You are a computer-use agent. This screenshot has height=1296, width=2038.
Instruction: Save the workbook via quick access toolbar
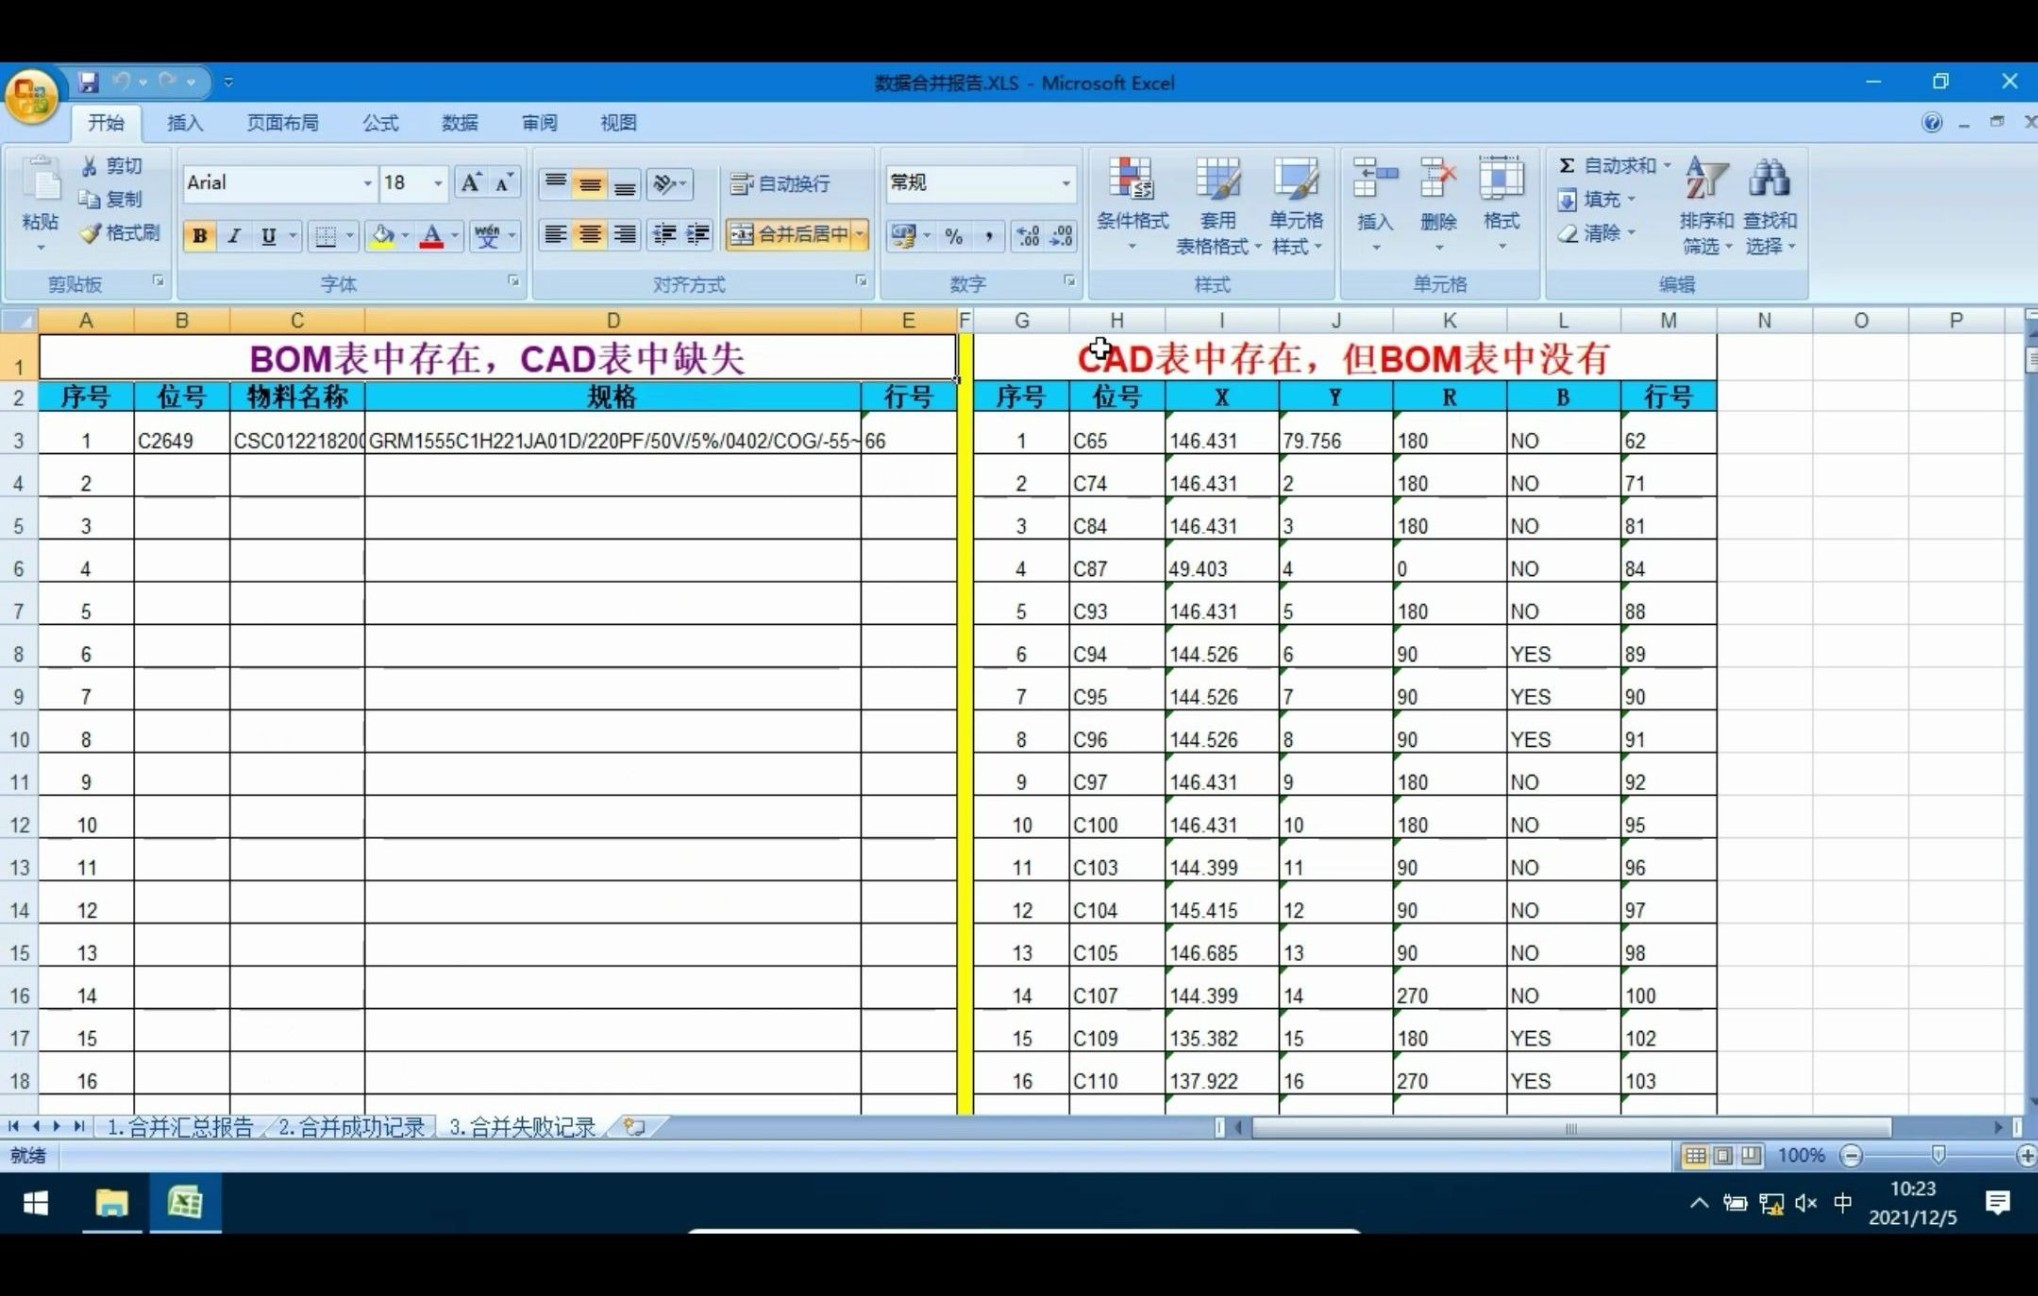click(89, 82)
